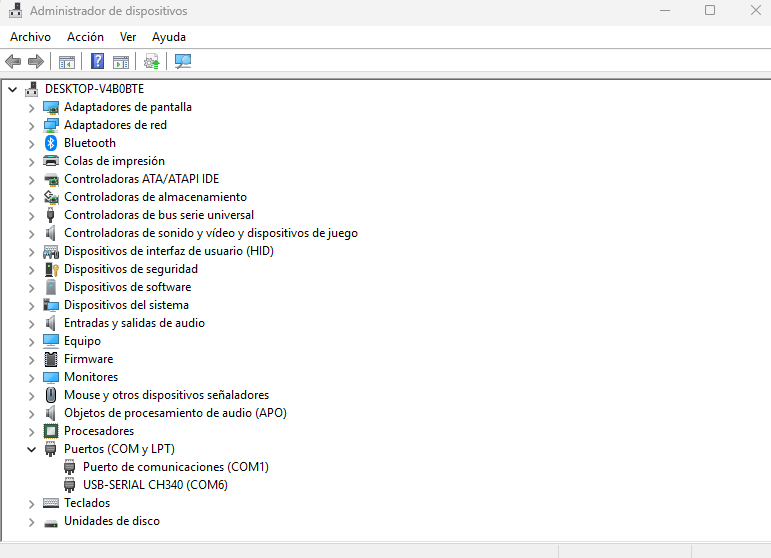Expand Controladoras de bus serie universal
The height and width of the screenshot is (558, 771).
coord(31,216)
